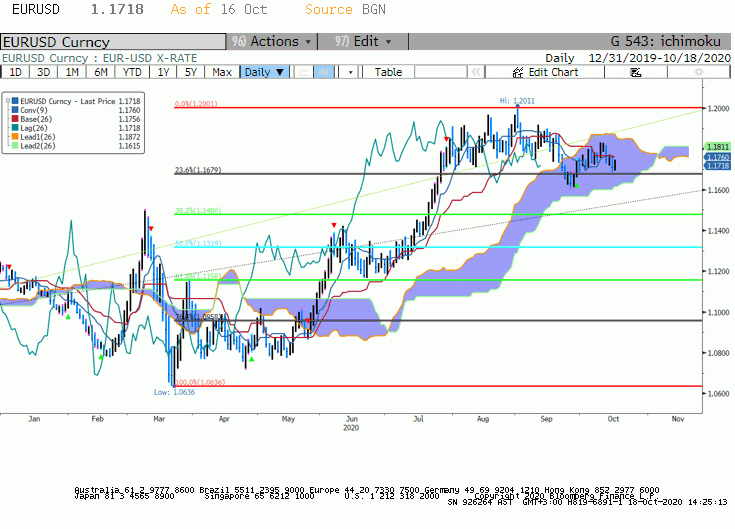735x529 pixels.
Task: Click the empty field beside Table
Action: 441,72
